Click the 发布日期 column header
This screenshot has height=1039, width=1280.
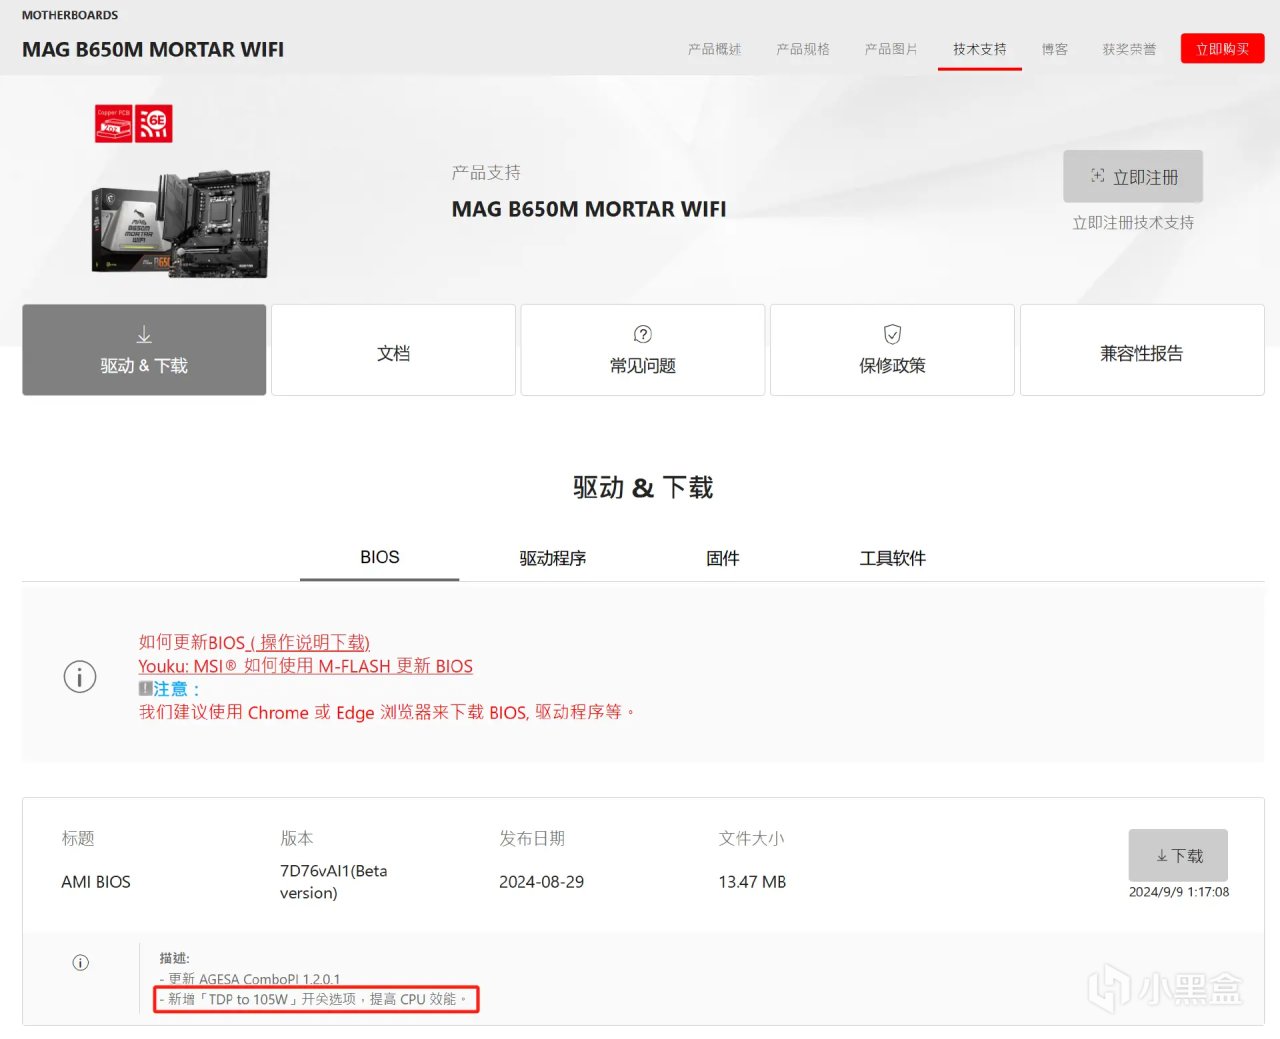click(532, 838)
